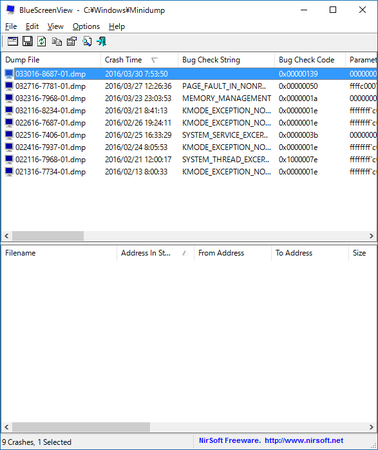The image size is (378, 450).
Task: Click the Size column header
Action: [x=362, y=253]
